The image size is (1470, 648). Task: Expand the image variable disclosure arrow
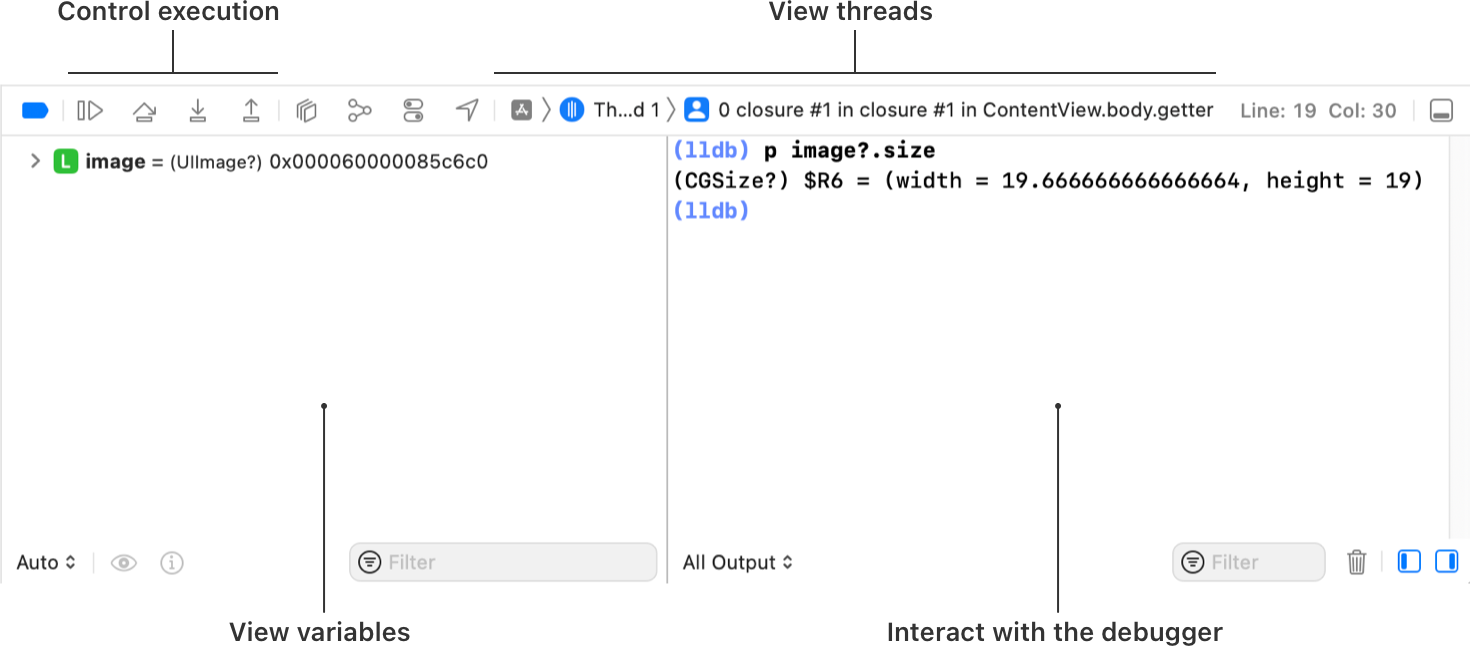click(35, 161)
